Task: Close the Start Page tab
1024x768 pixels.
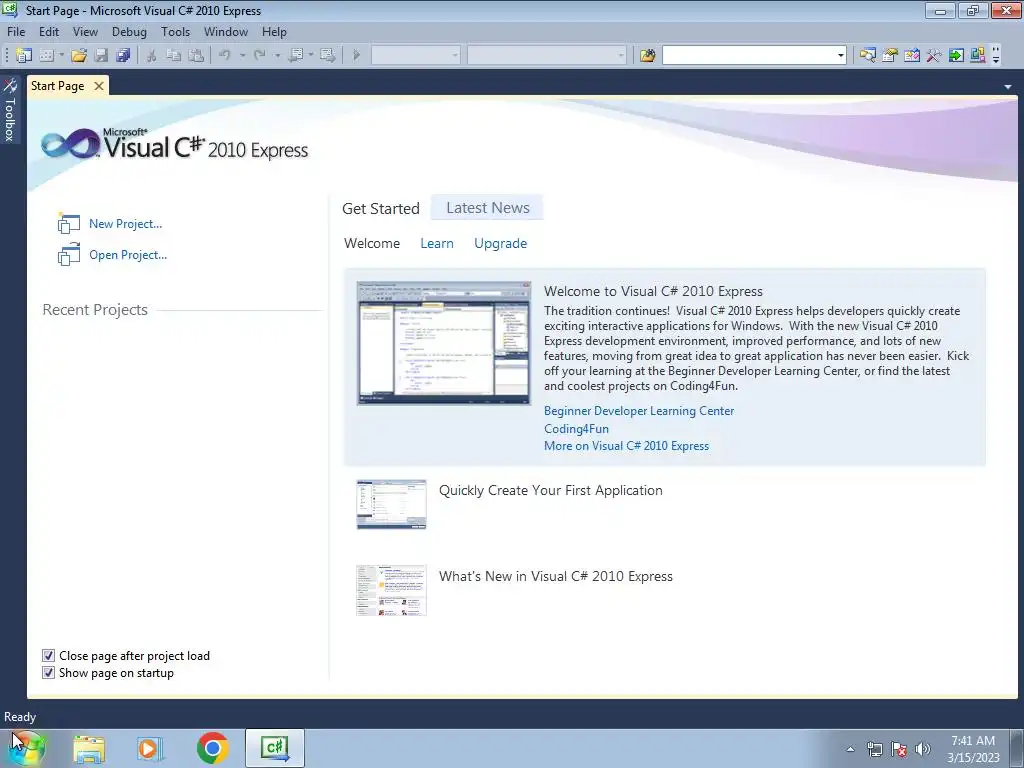Action: 99,86
